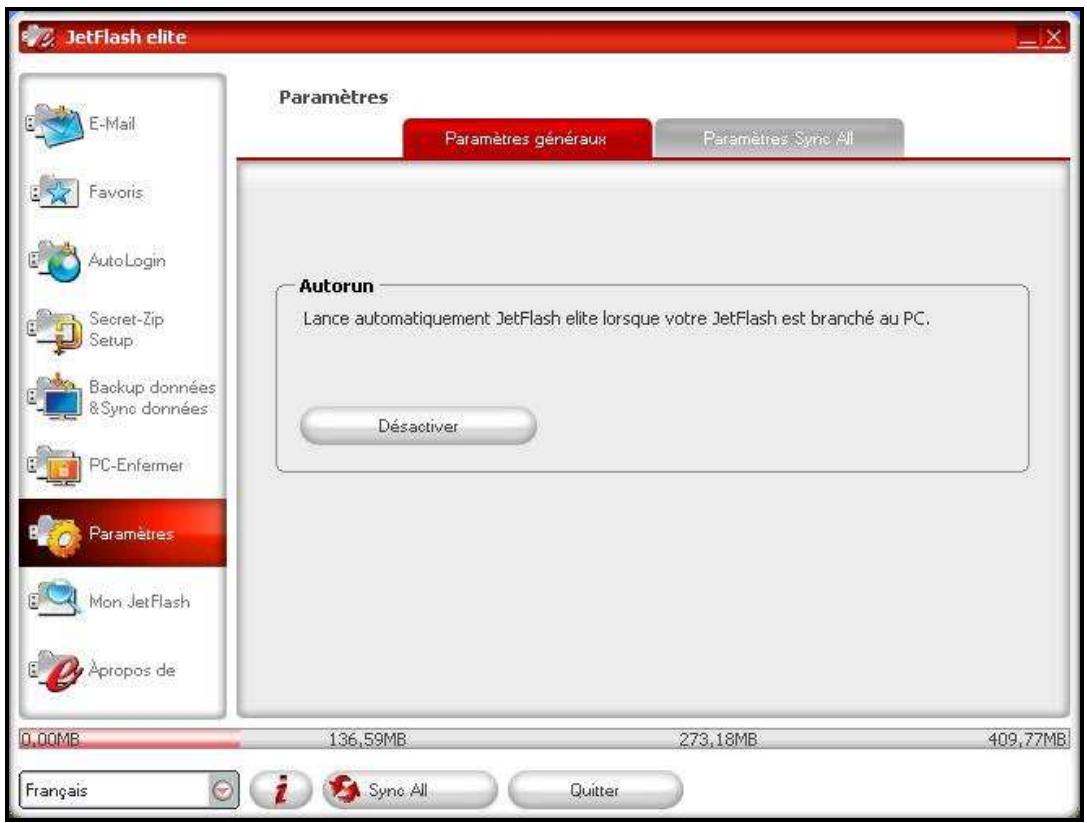The height and width of the screenshot is (823, 1087).
Task: Select the E-Mail label in sidebar
Action: [112, 123]
